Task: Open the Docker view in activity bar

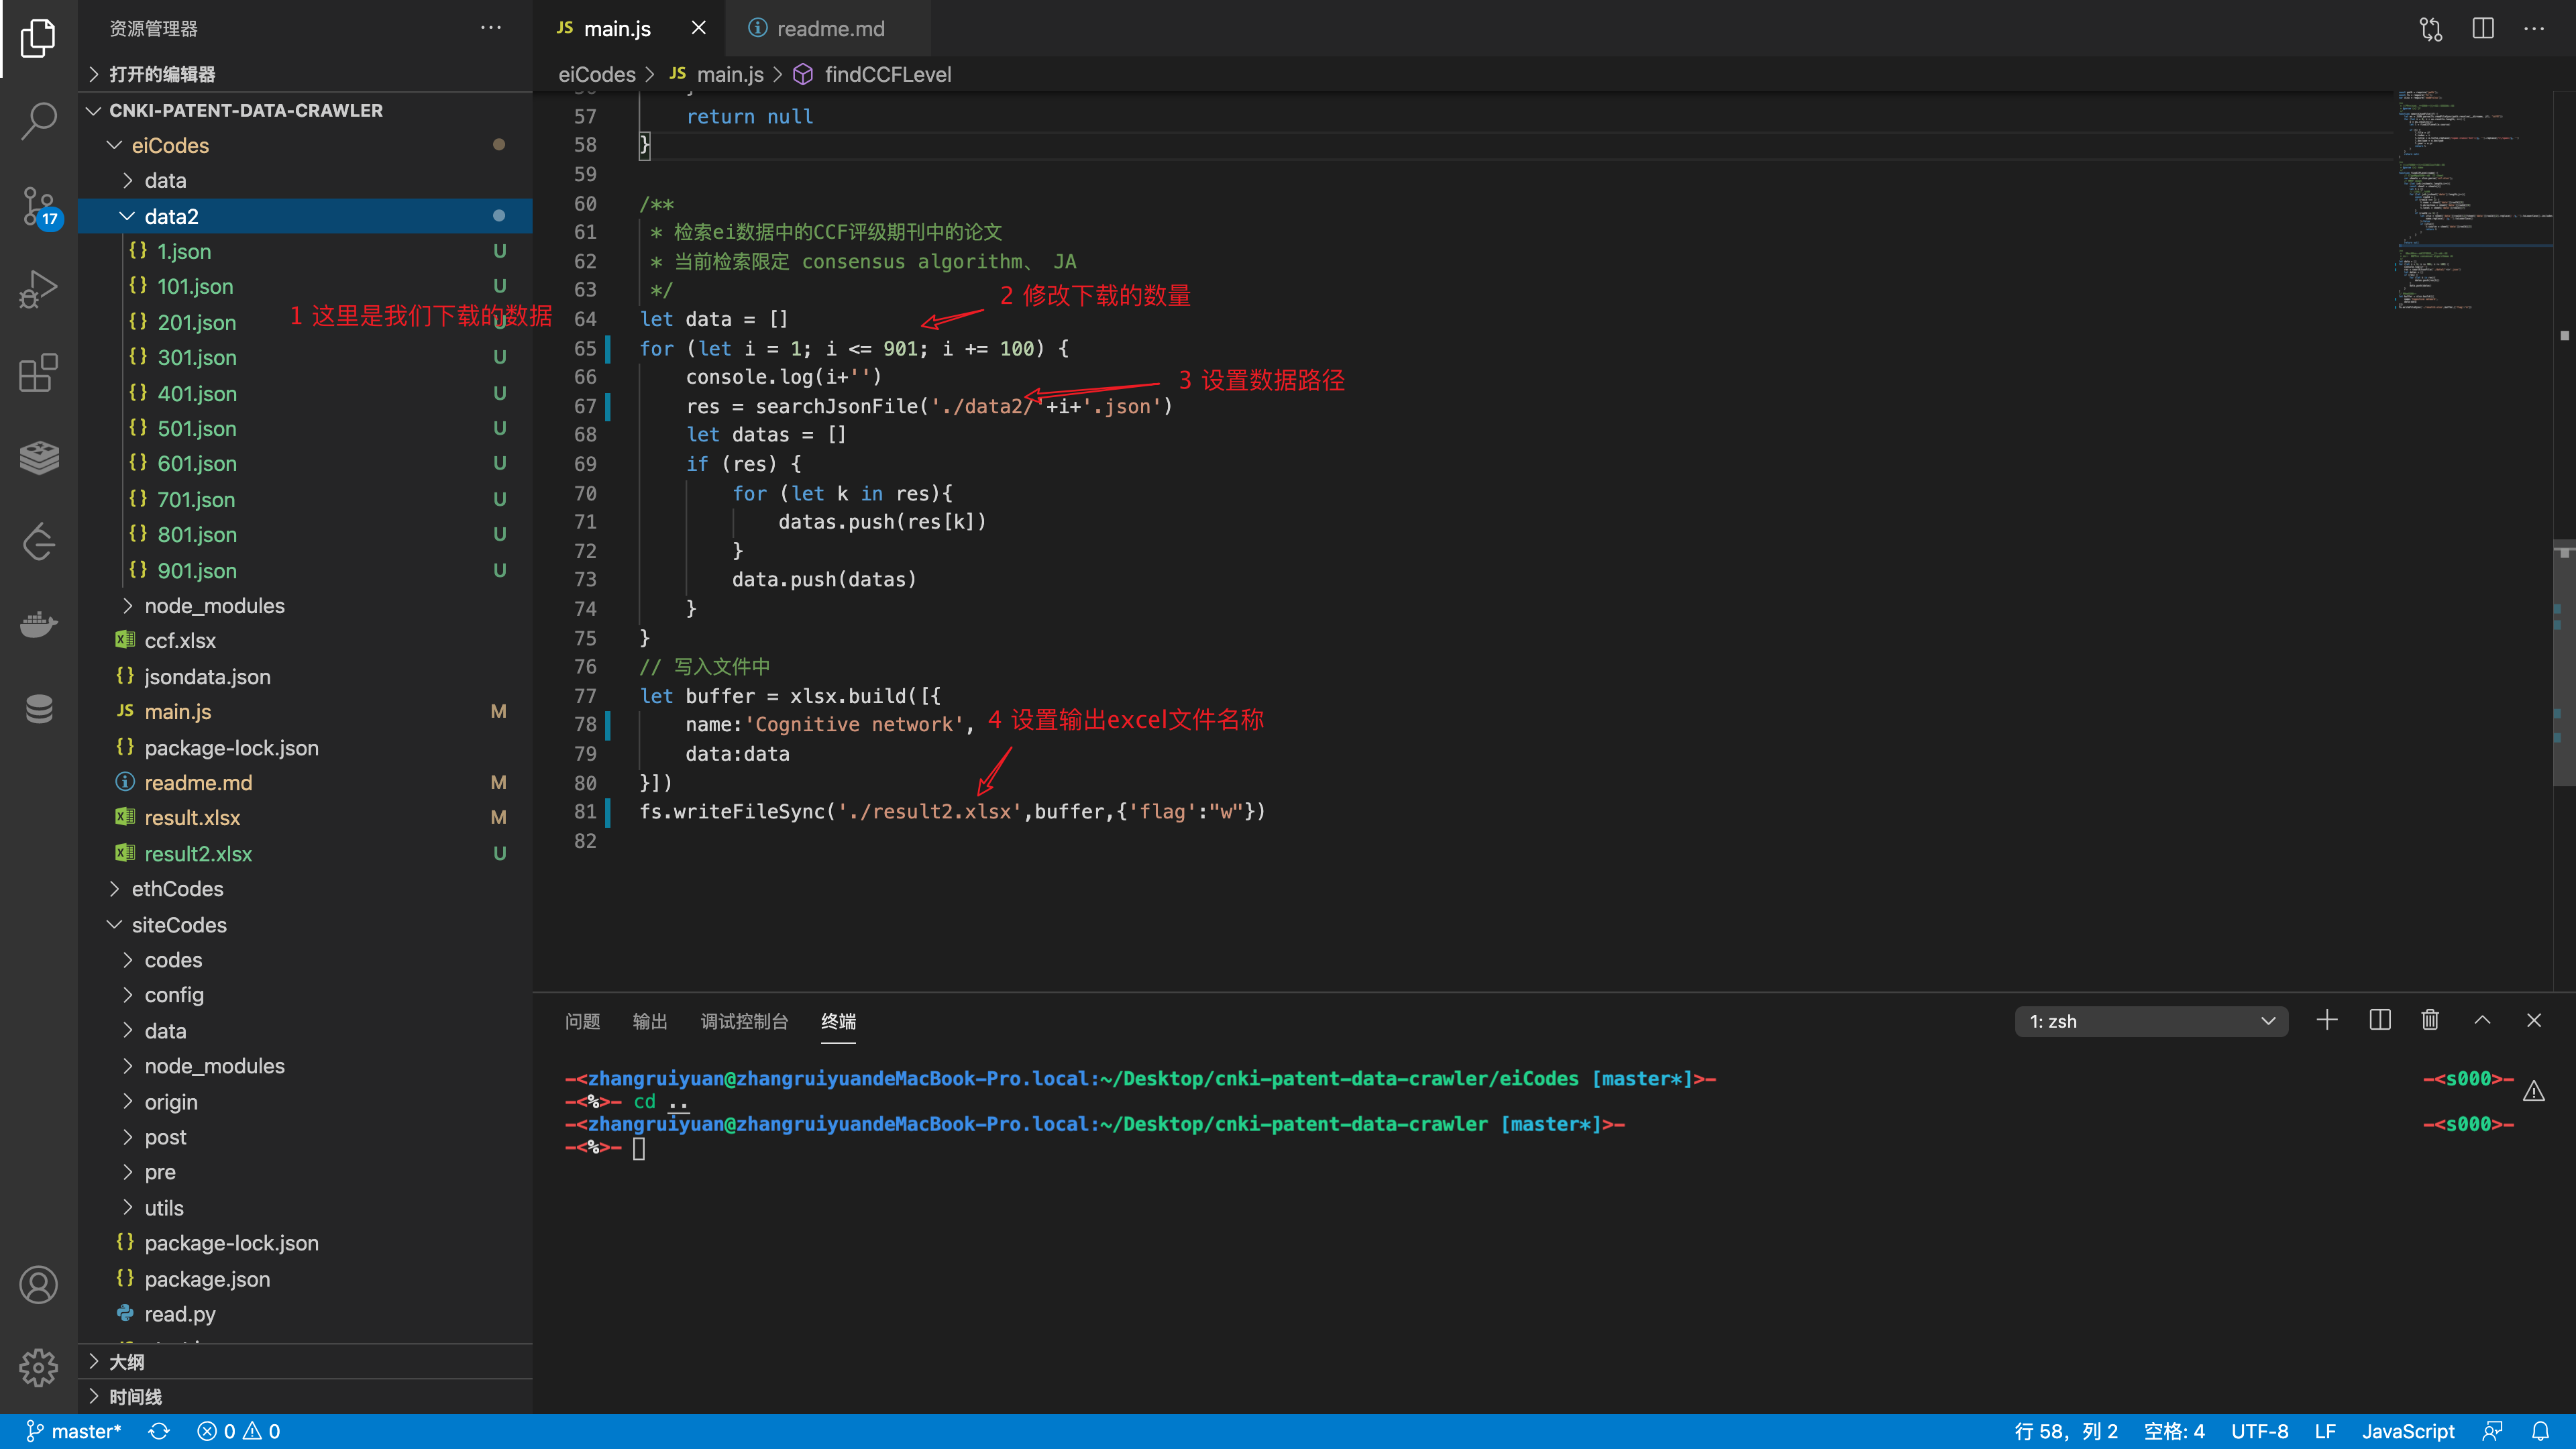Action: click(x=38, y=625)
